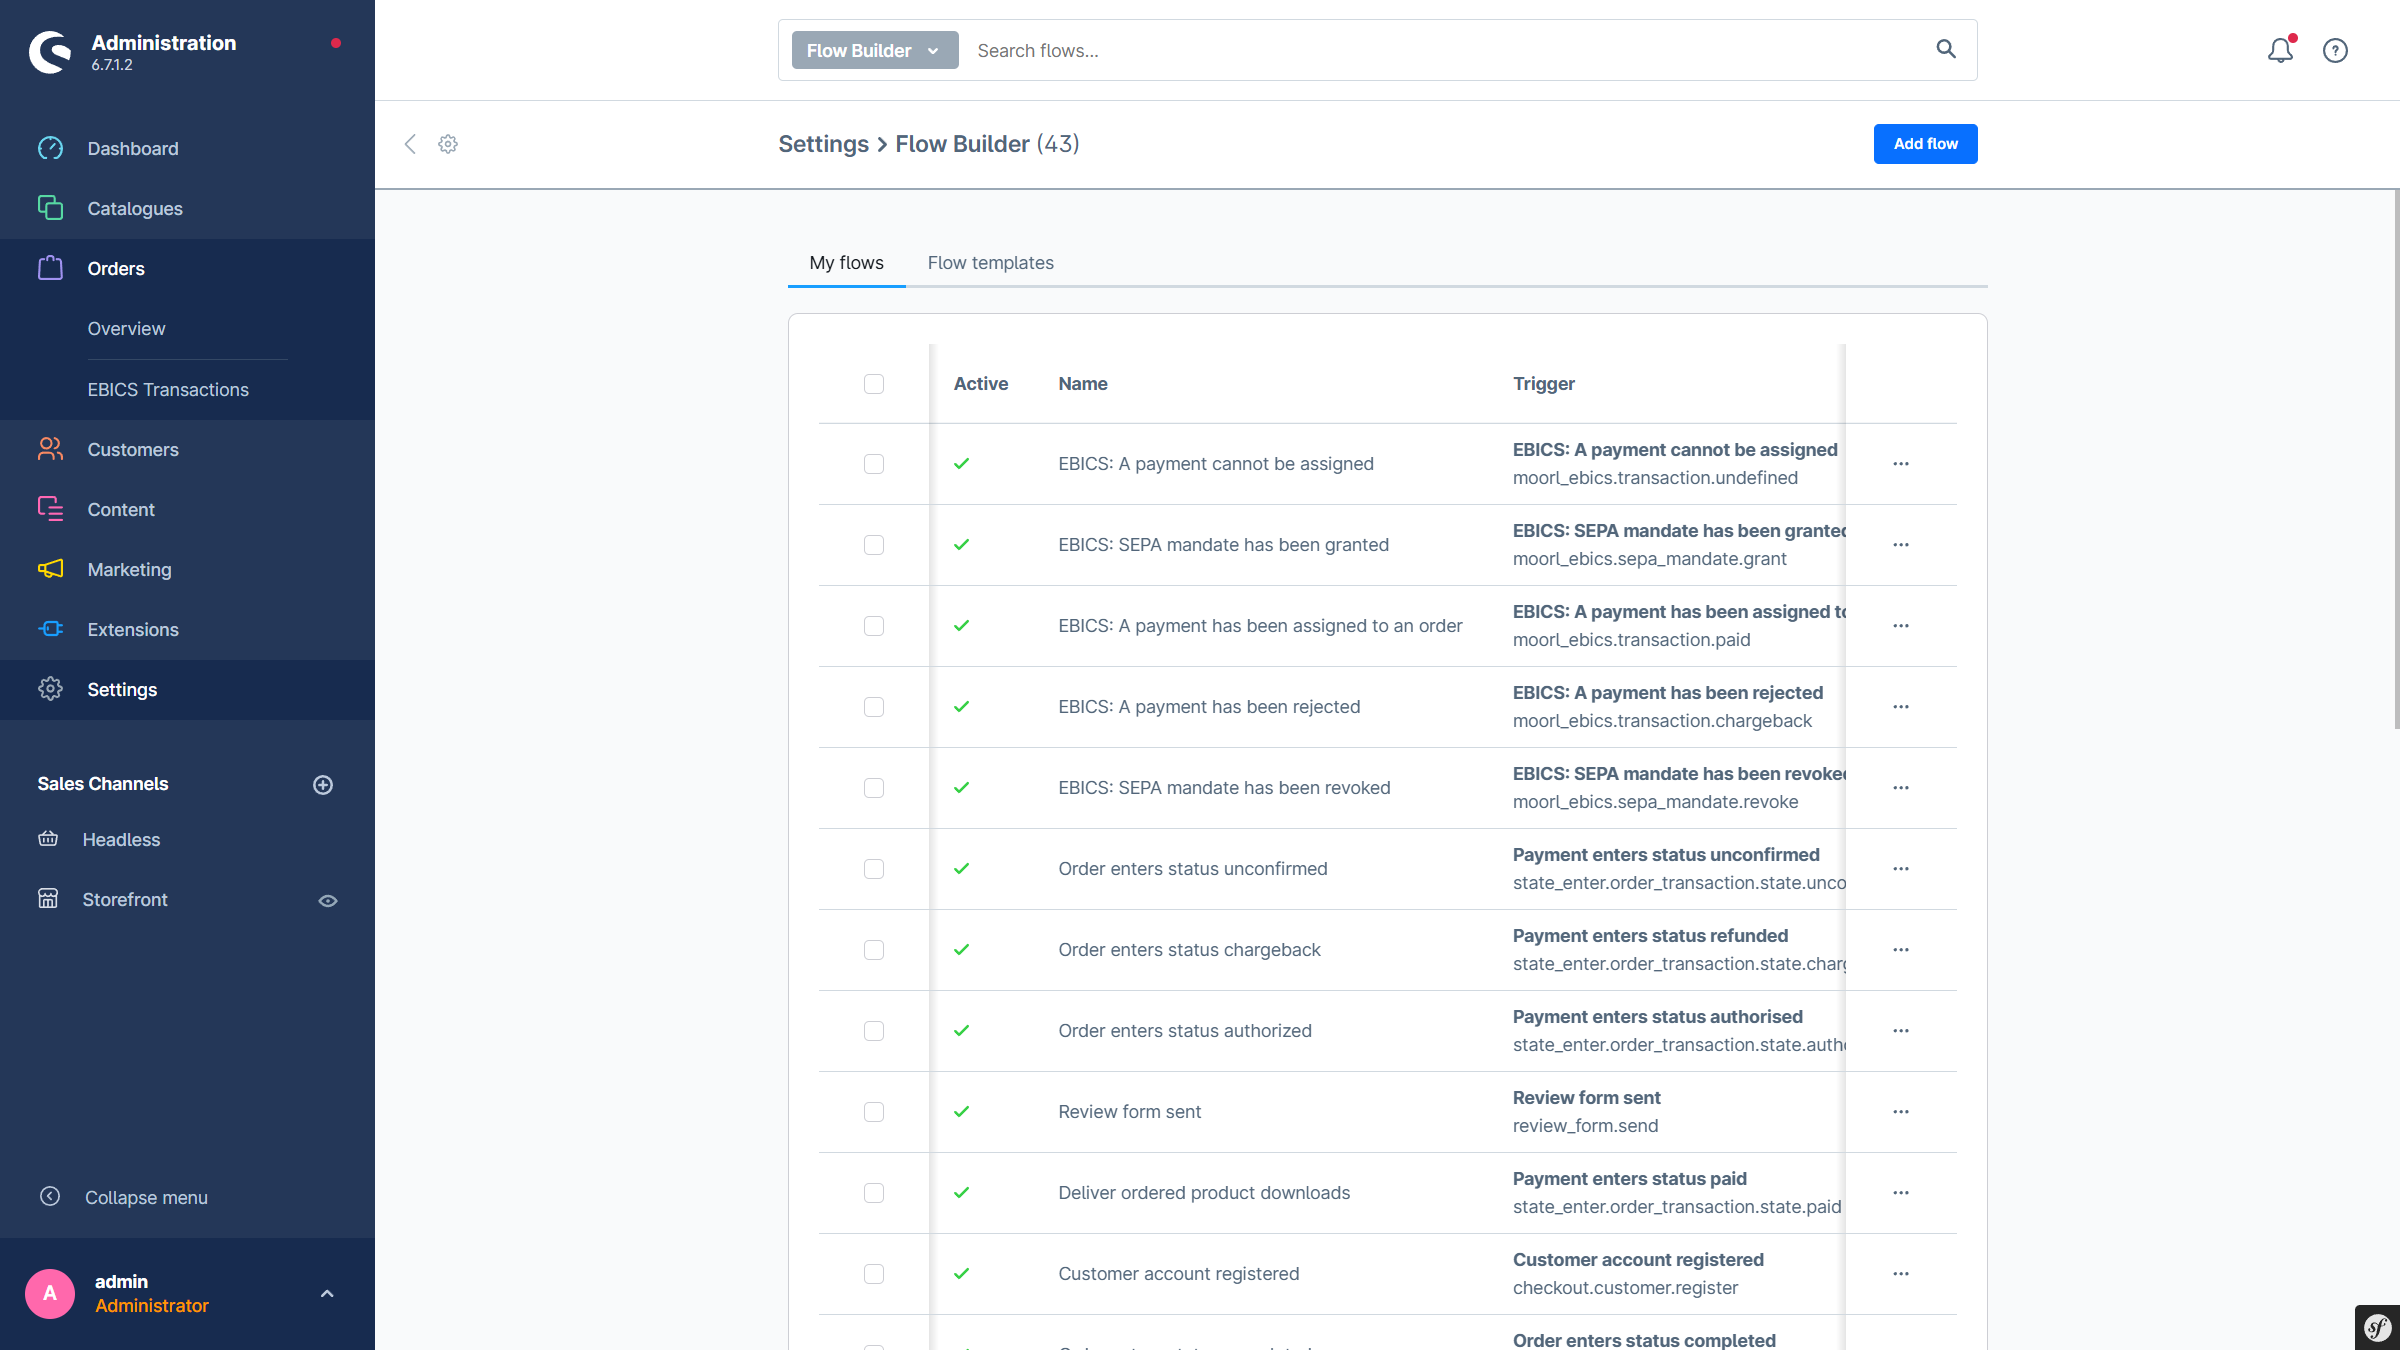Tick checkbox for EBICS payment rejected flow
The image size is (2400, 1350).
point(874,707)
